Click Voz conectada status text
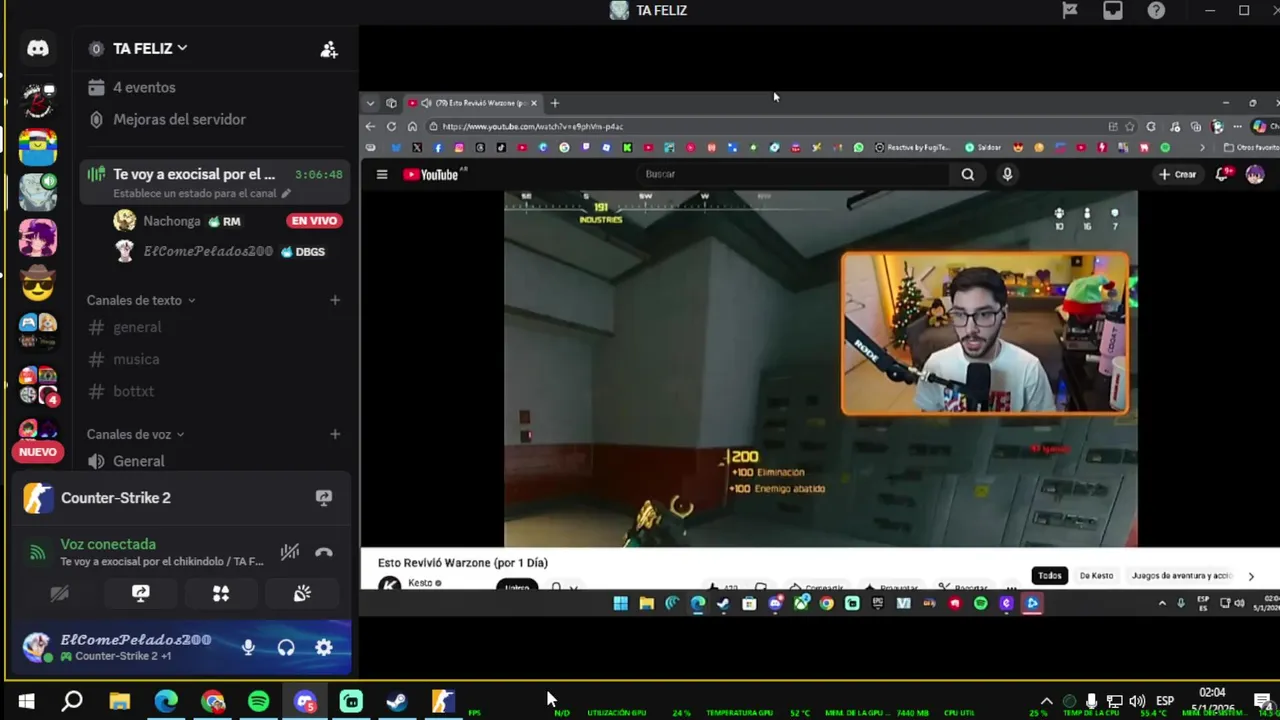 tap(108, 544)
